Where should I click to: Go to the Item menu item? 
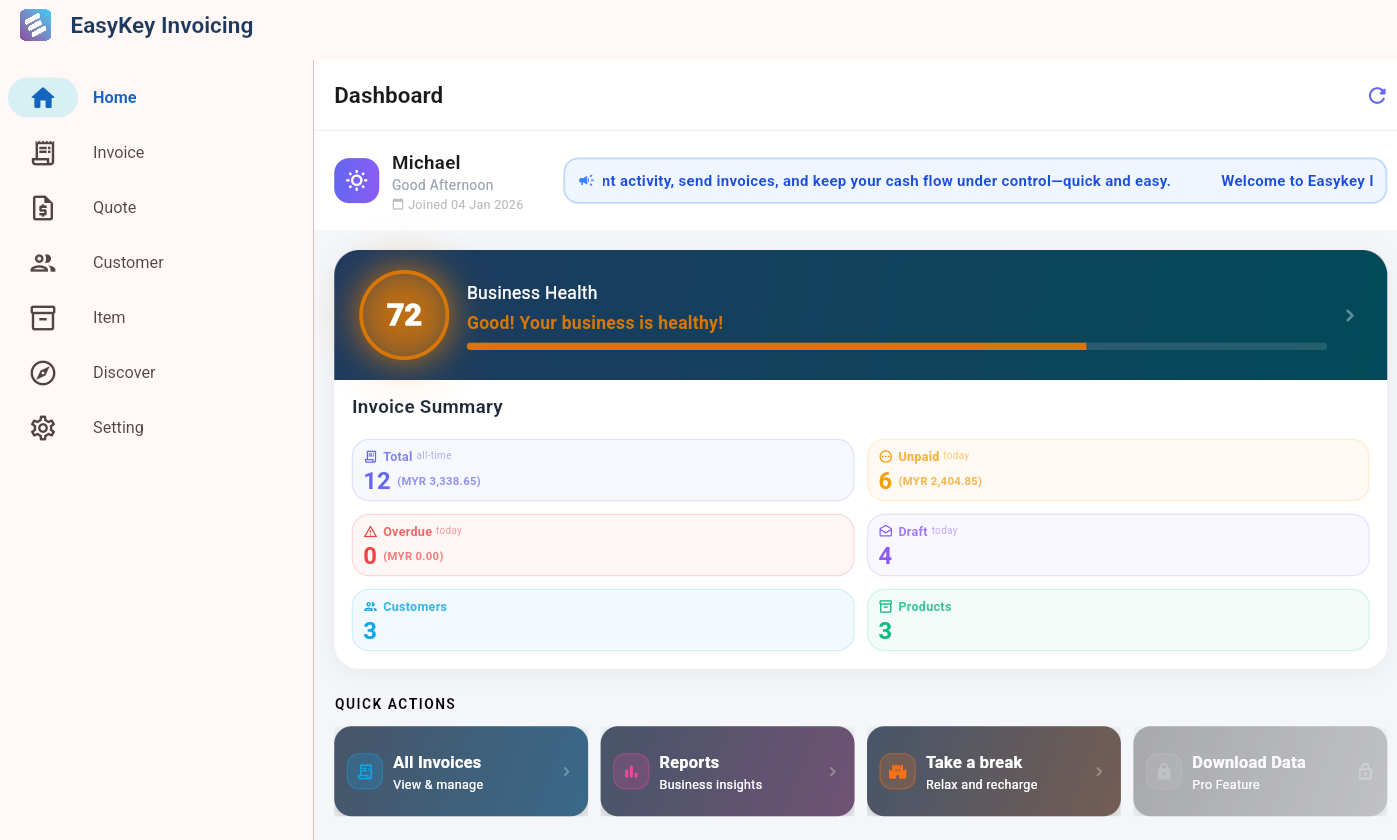click(x=158, y=317)
